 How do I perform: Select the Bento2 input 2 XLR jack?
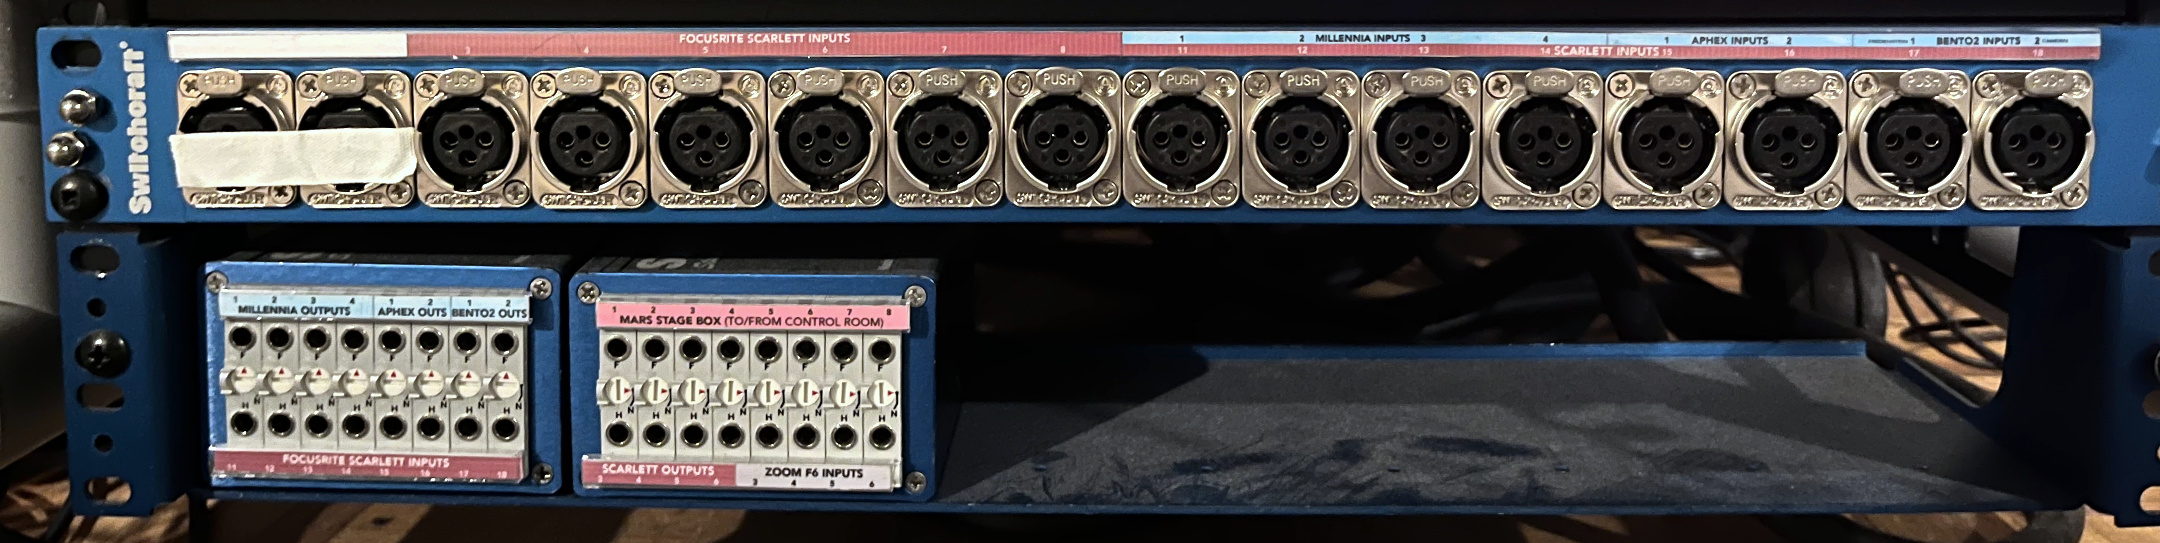pyautogui.click(x=2031, y=139)
